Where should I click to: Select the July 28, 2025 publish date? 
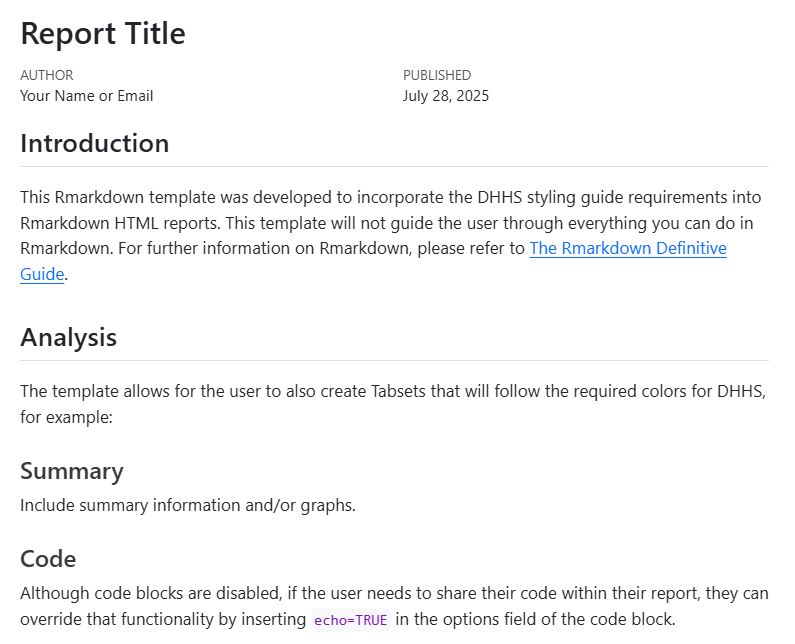[446, 96]
